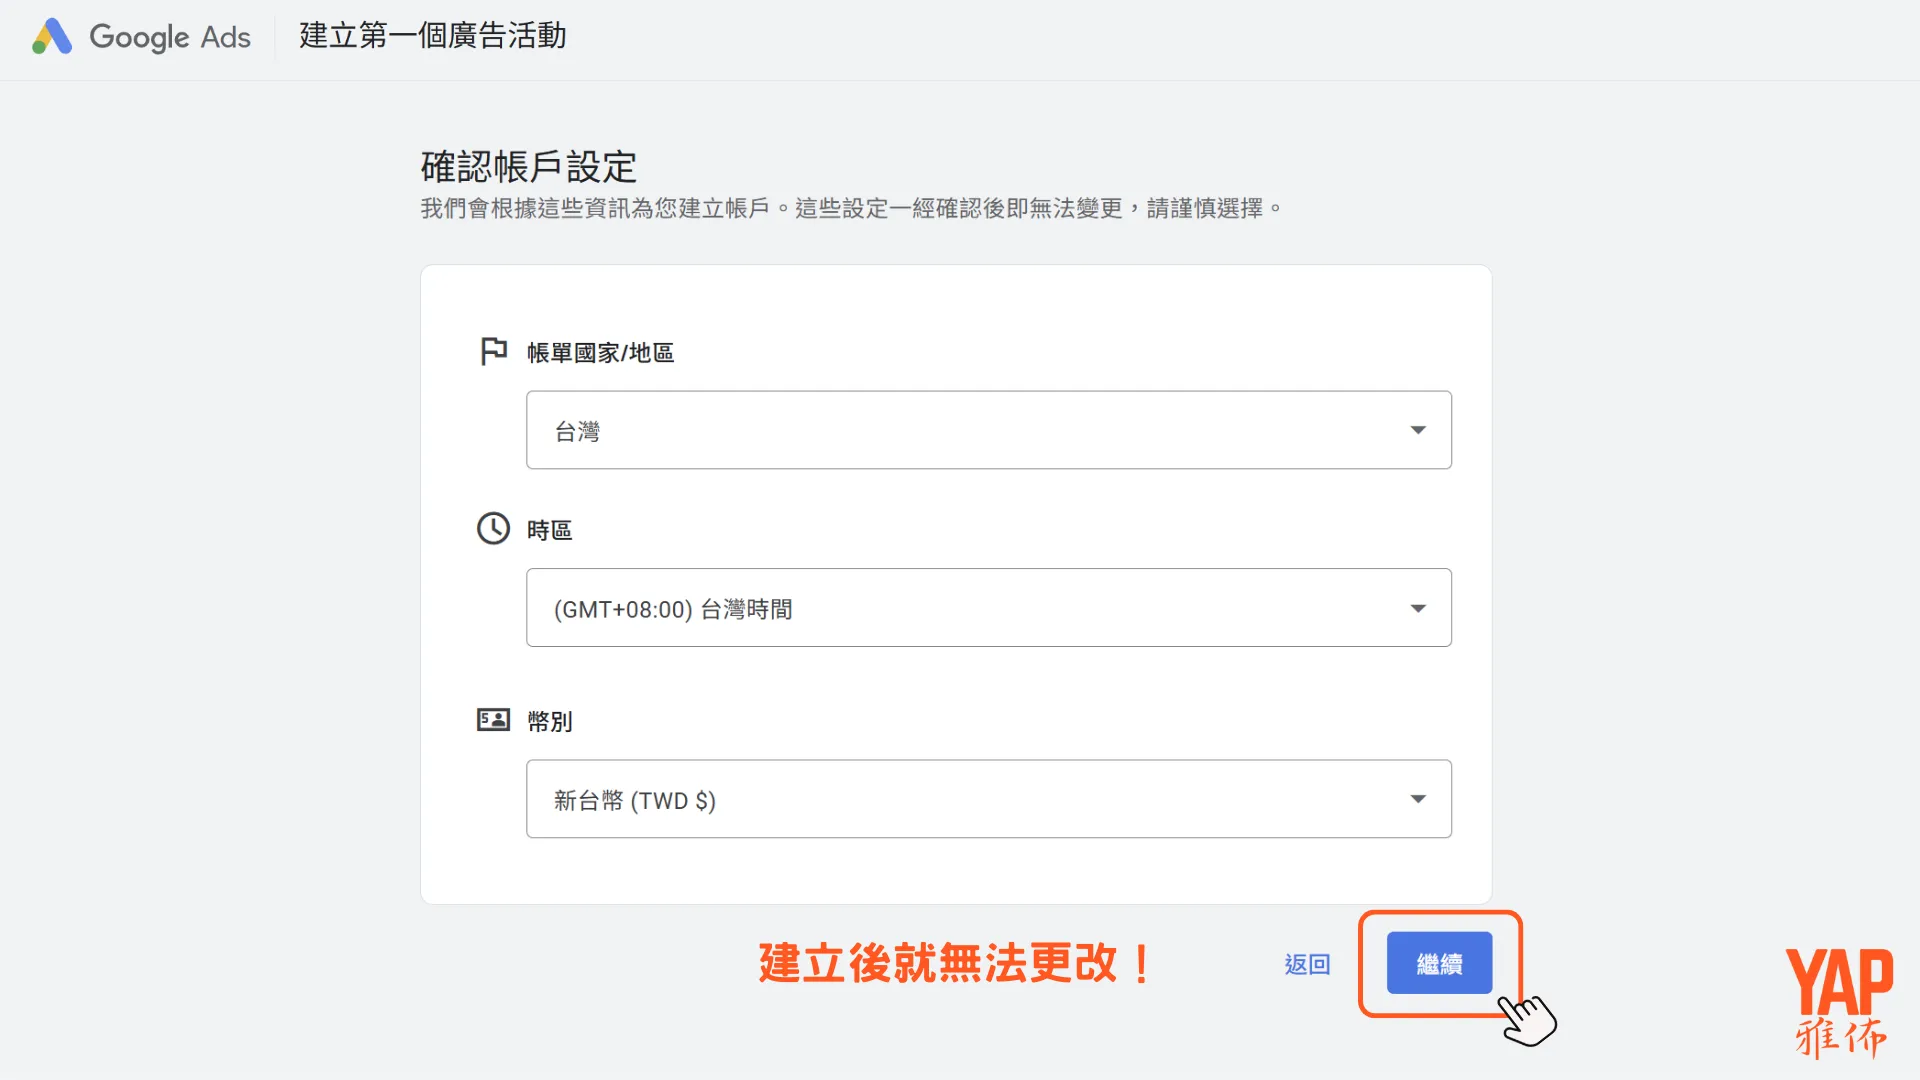Open the billing country dropdown showing 台灣

tap(988, 430)
